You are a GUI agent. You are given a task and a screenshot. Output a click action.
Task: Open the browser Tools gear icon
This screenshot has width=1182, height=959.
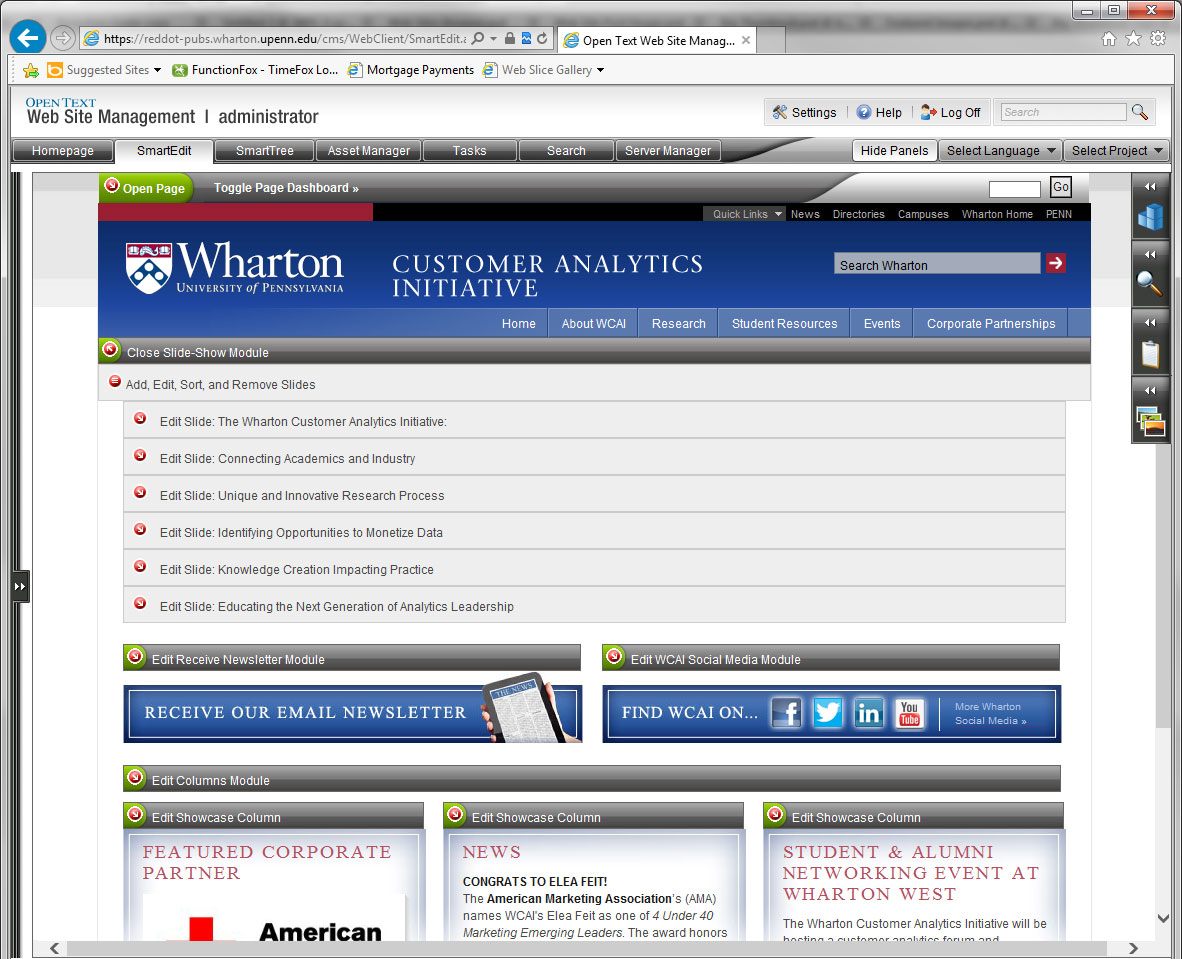(1158, 38)
